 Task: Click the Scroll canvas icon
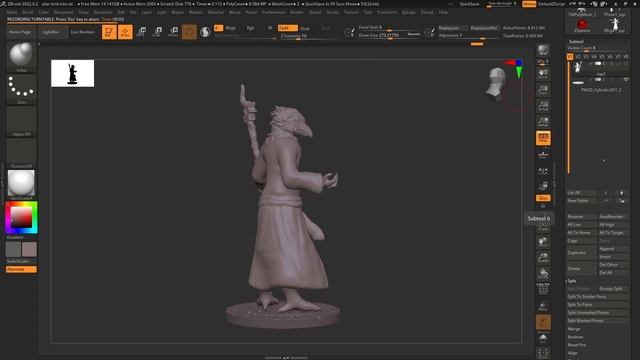(543, 73)
